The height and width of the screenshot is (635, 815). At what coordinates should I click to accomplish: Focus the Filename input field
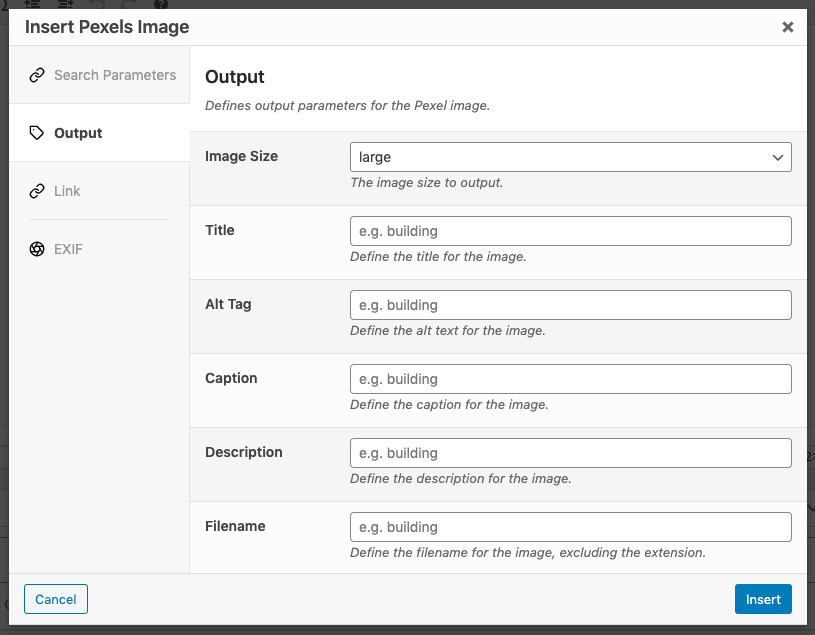click(571, 527)
